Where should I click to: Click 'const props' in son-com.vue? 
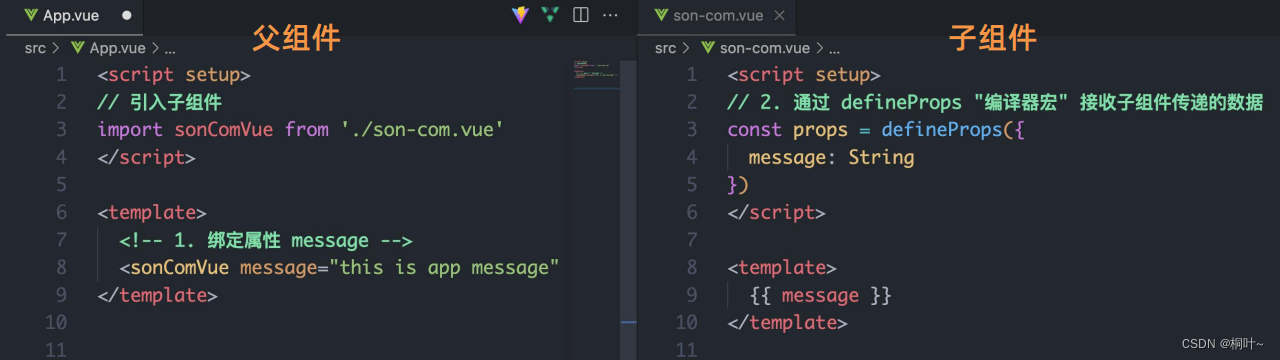tap(788, 129)
